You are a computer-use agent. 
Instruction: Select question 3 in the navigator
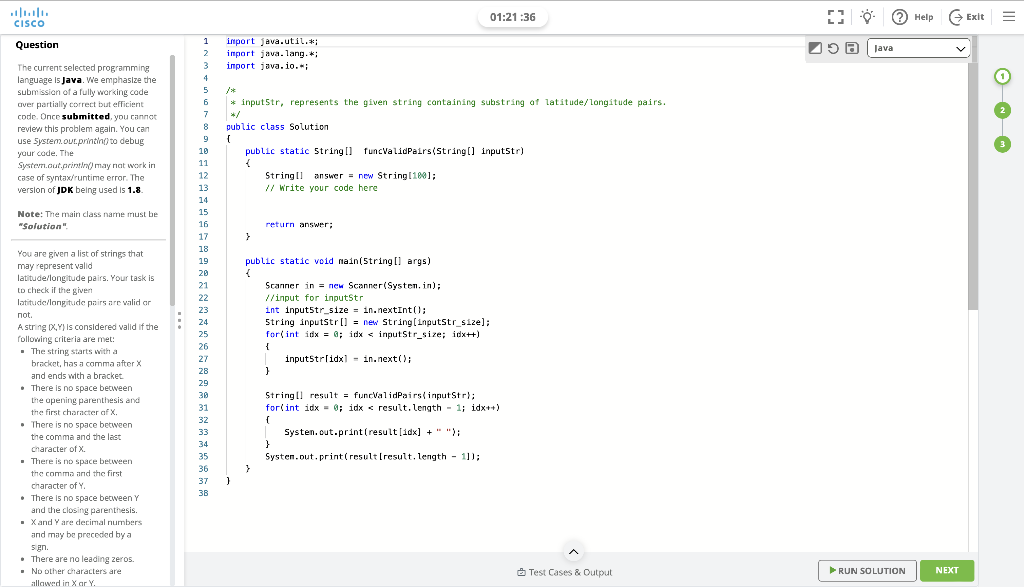click(1003, 143)
